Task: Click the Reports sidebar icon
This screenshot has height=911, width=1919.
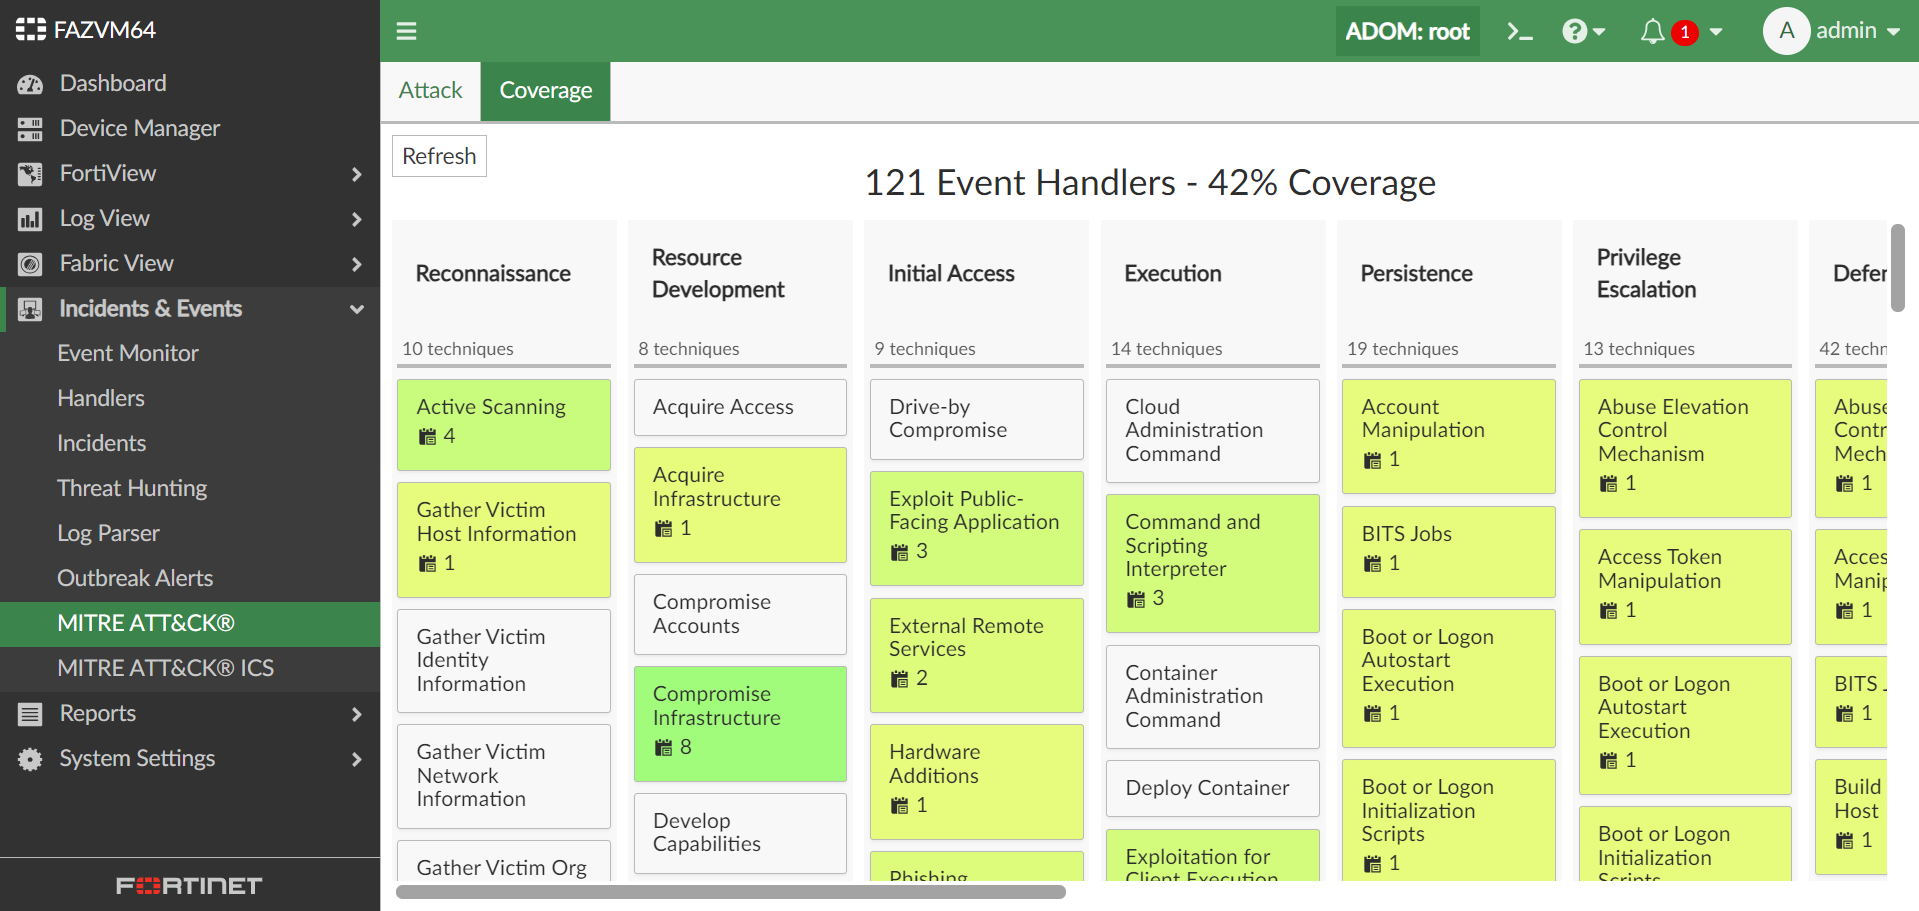Action: point(30,714)
